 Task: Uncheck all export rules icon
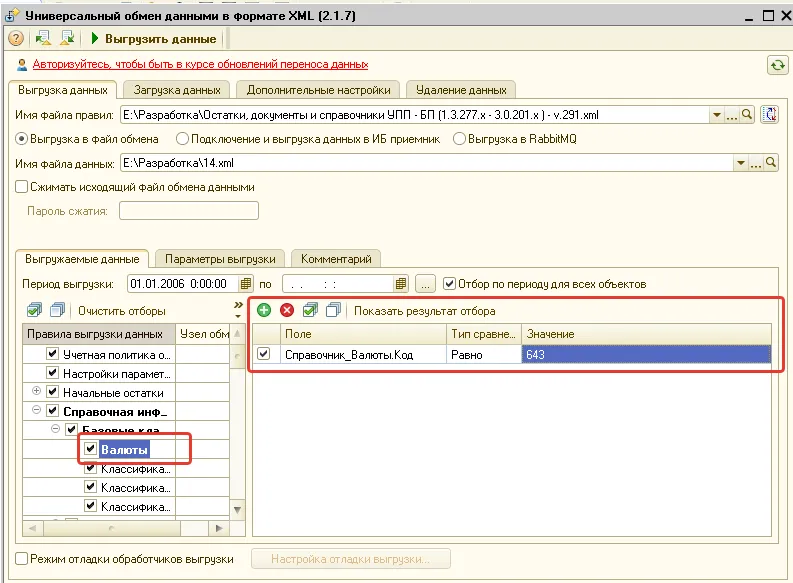click(x=58, y=310)
